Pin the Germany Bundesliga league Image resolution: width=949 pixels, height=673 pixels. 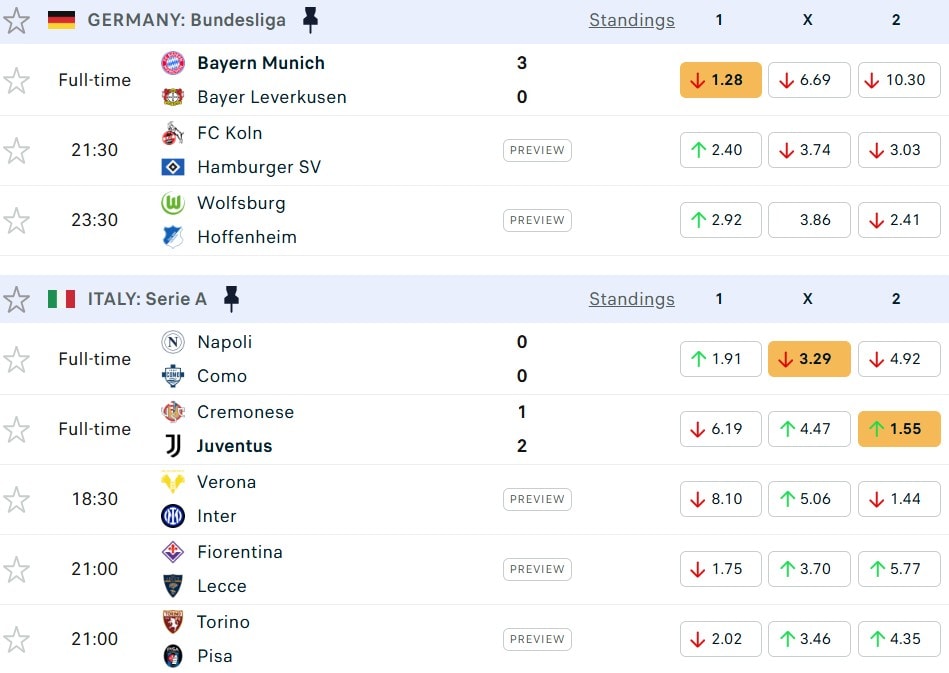pyautogui.click(x=310, y=20)
